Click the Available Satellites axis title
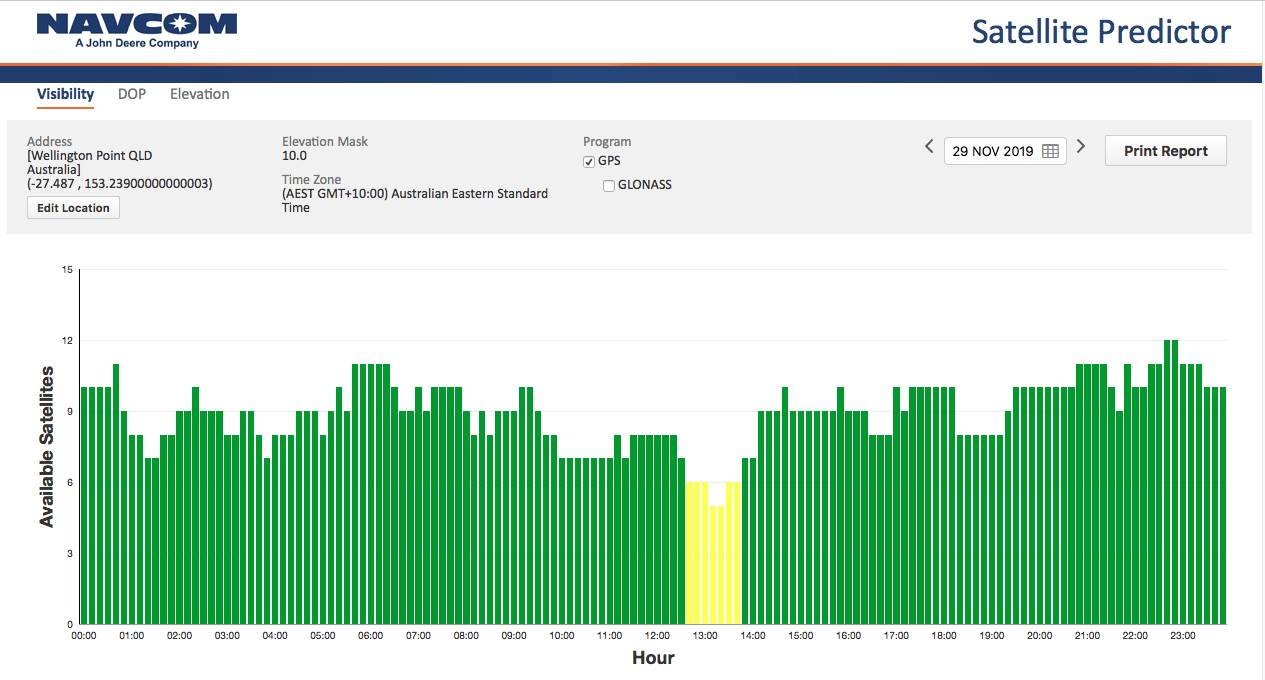 46,447
